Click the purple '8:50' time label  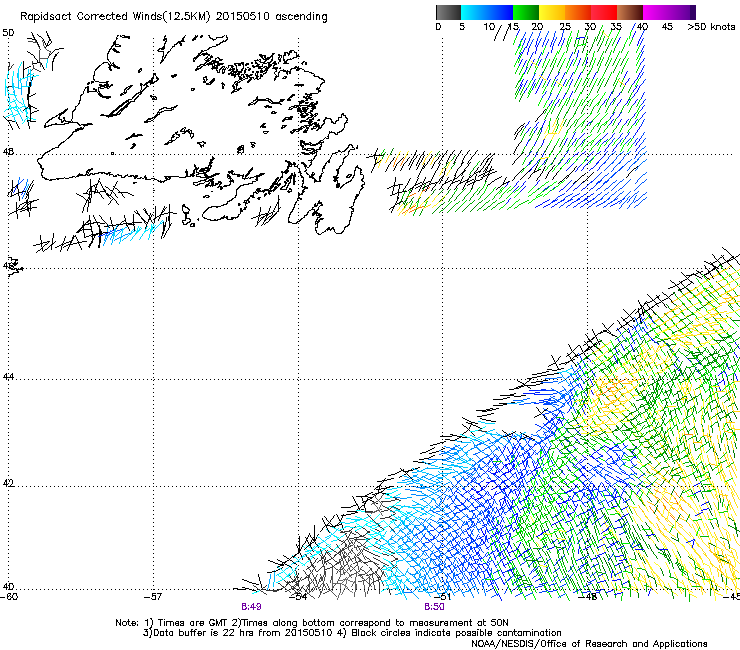coord(434,607)
